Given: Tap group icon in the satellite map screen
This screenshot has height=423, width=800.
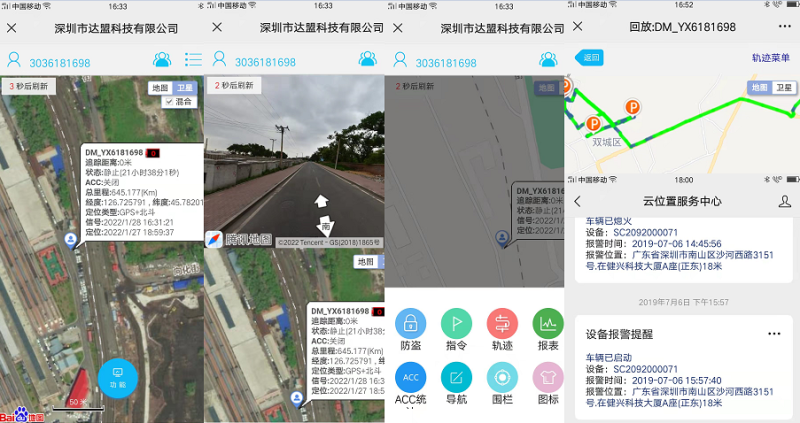Looking at the screenshot, I should point(162,60).
